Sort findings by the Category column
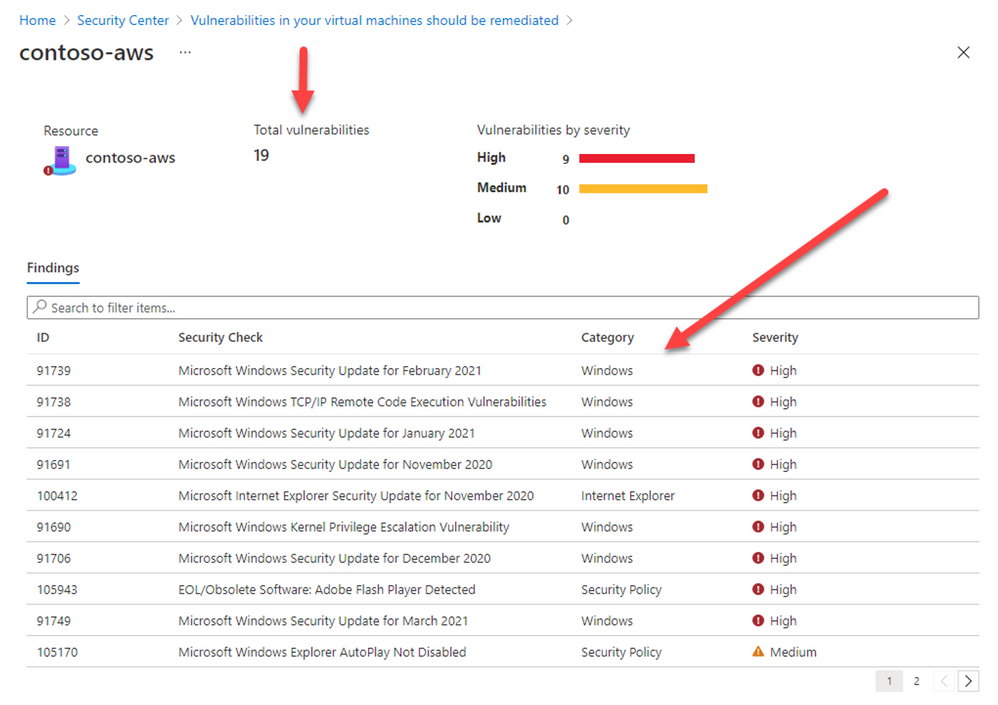 (x=607, y=337)
